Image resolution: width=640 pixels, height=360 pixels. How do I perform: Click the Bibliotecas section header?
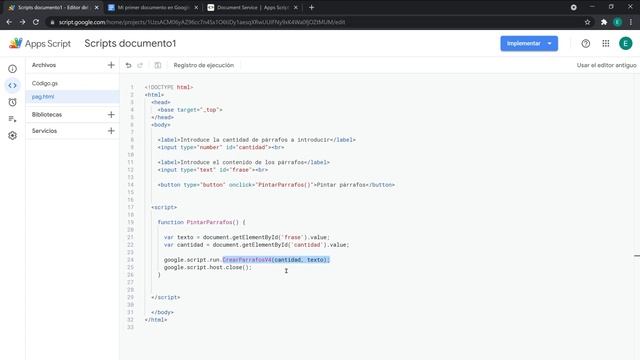[47, 115]
